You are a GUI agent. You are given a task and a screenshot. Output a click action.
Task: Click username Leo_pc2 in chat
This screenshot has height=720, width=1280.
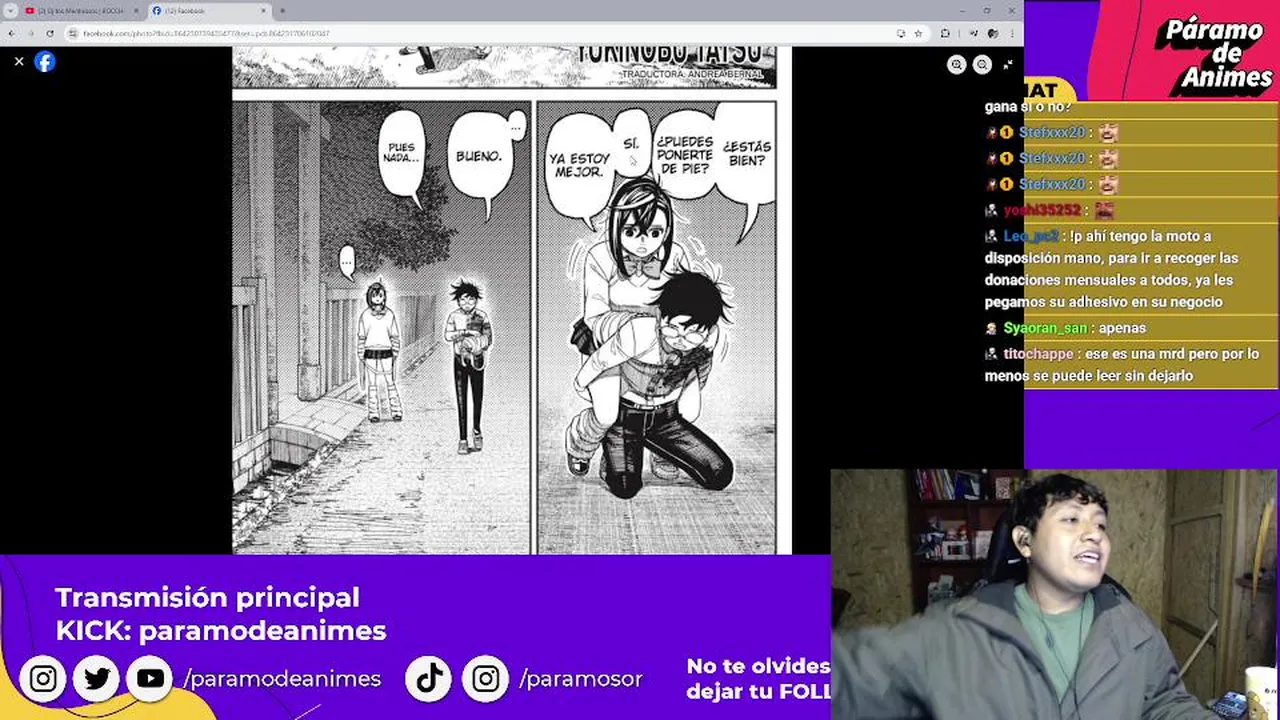[x=1031, y=236]
